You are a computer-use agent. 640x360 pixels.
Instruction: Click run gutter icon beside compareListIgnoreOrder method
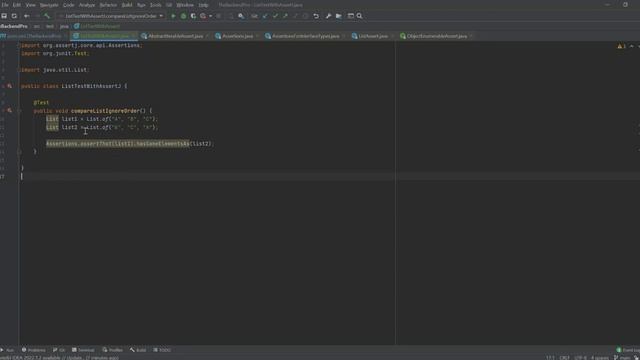tap(9, 111)
